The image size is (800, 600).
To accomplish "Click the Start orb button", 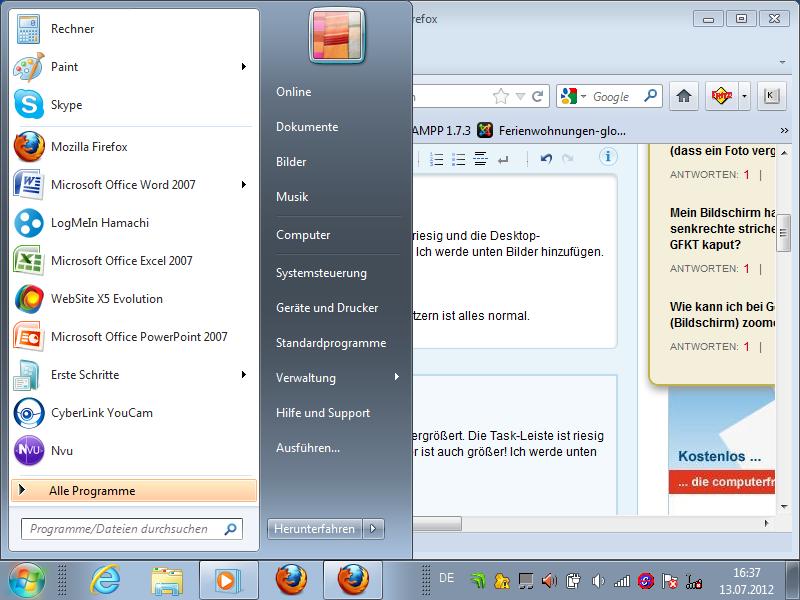I will pyautogui.click(x=26, y=580).
